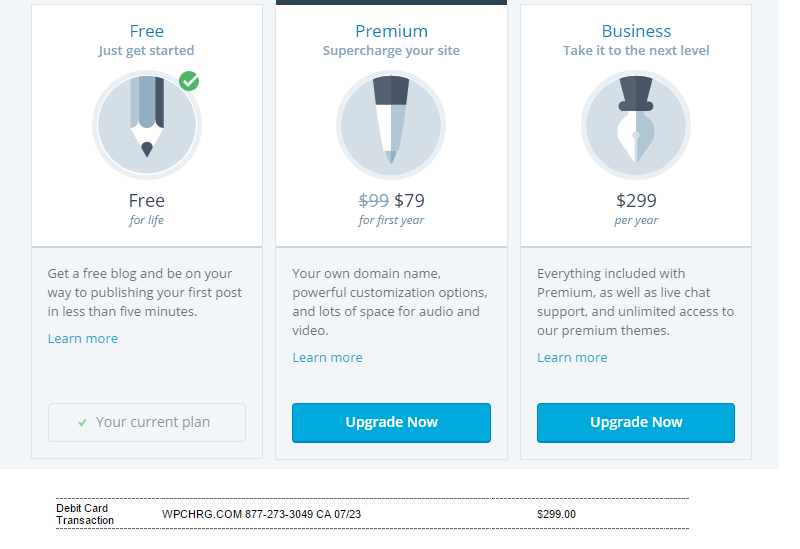Open Learn more link under Premium plan
This screenshot has height=549, width=800.
[x=327, y=357]
